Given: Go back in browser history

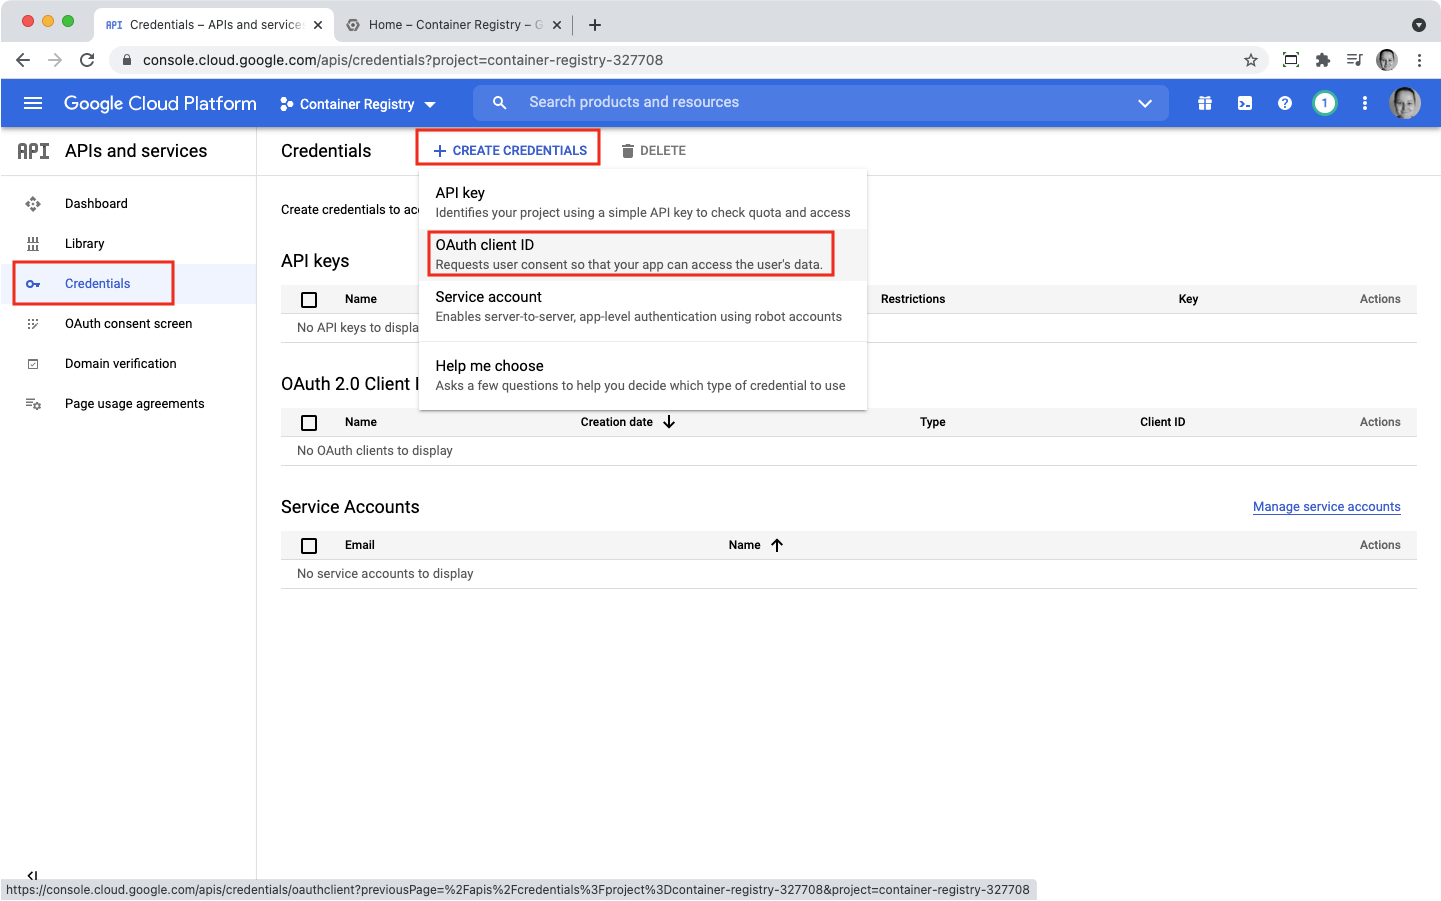Looking at the screenshot, I should (23, 60).
